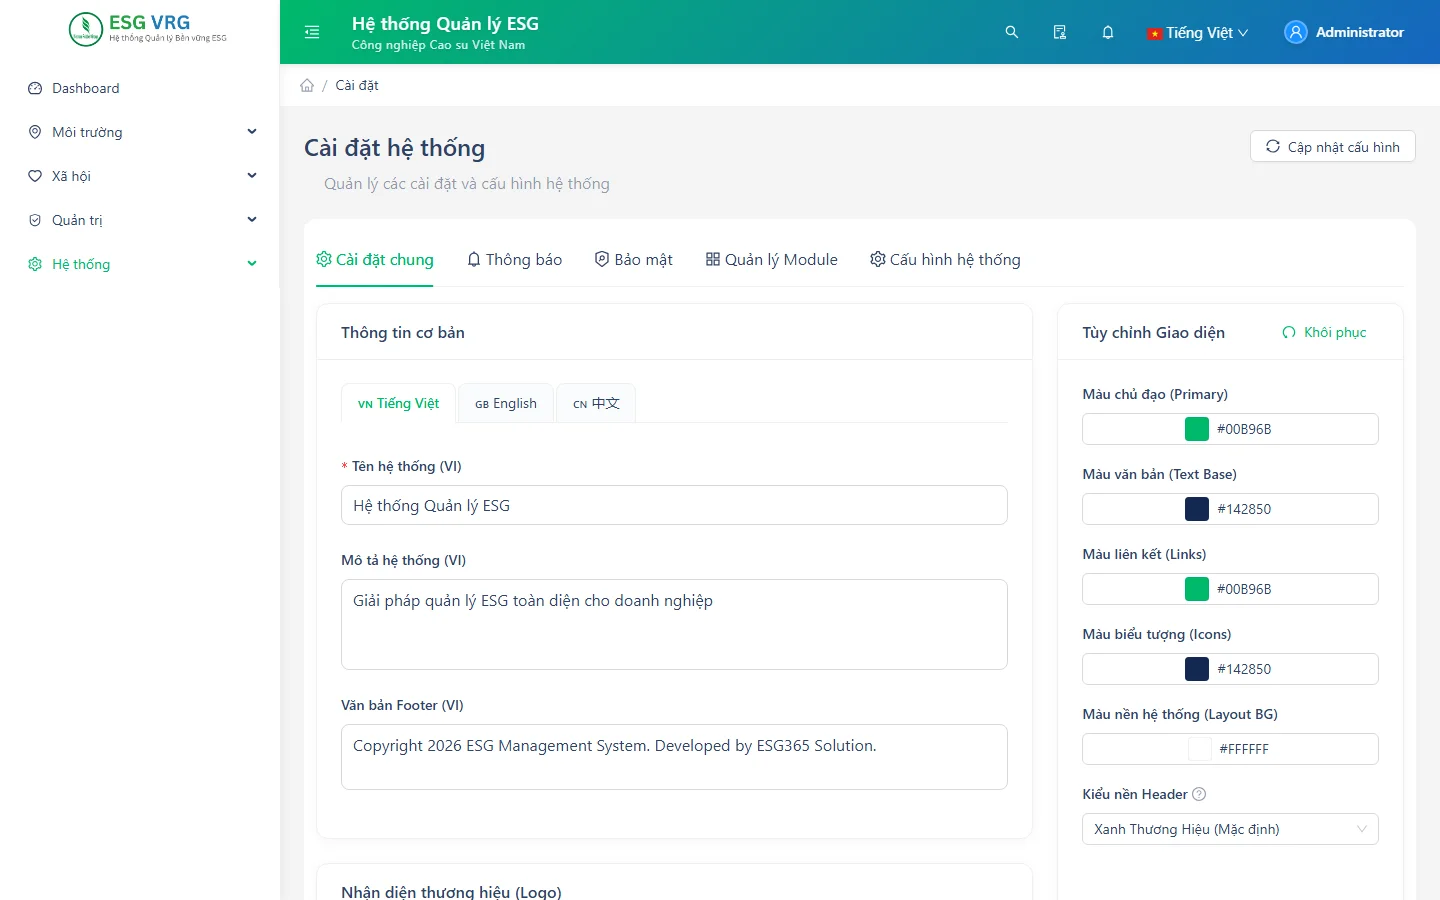
Task: Click the Tùy chỉnh Giao diện heading
Action: click(1153, 332)
